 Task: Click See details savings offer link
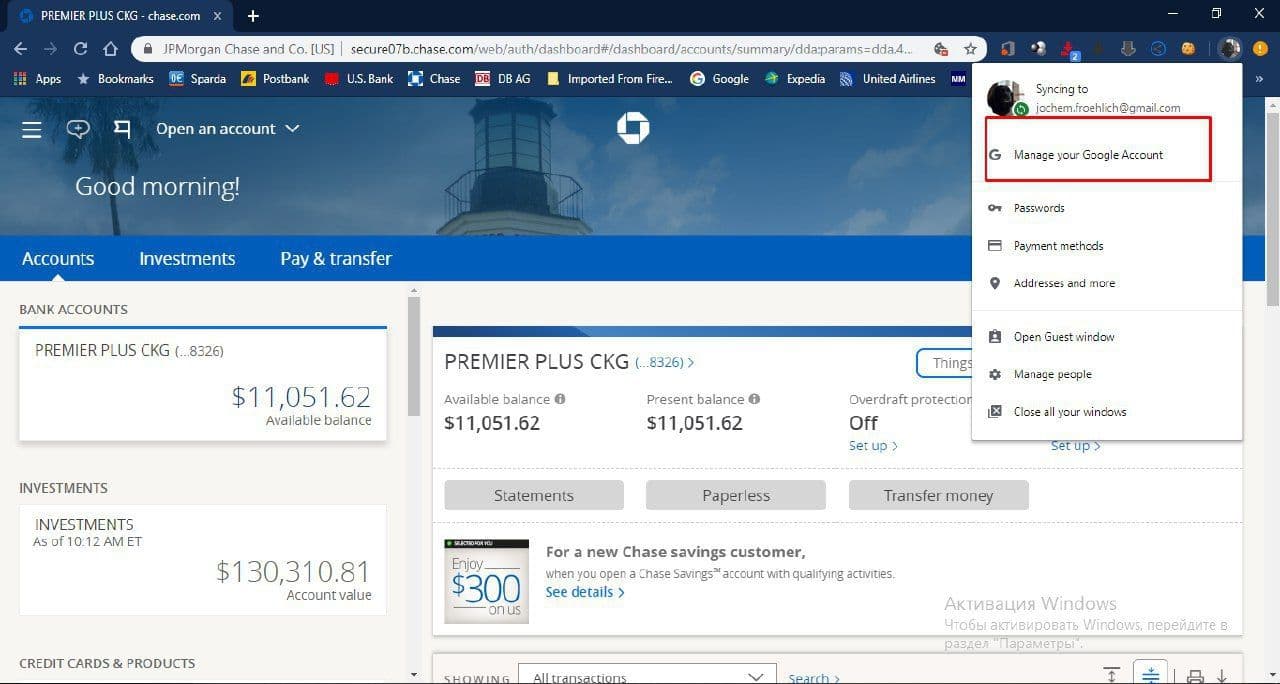pyautogui.click(x=585, y=592)
